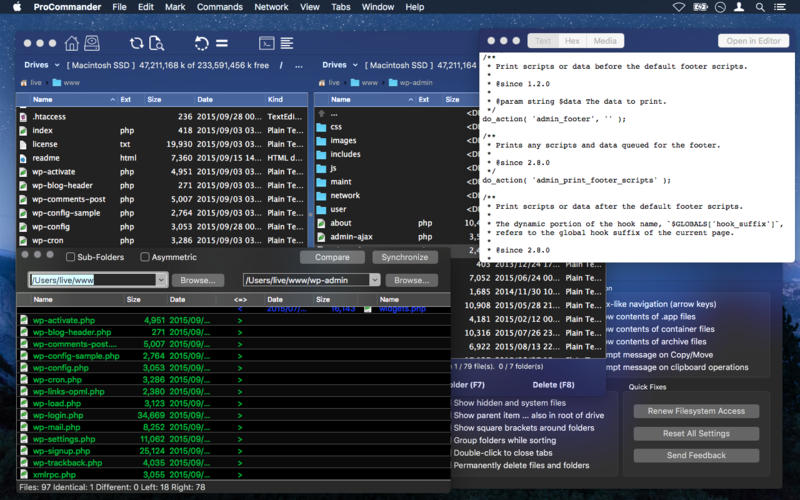Open the Network menu
Screen dimensions: 800x500
click(x=271, y=7)
